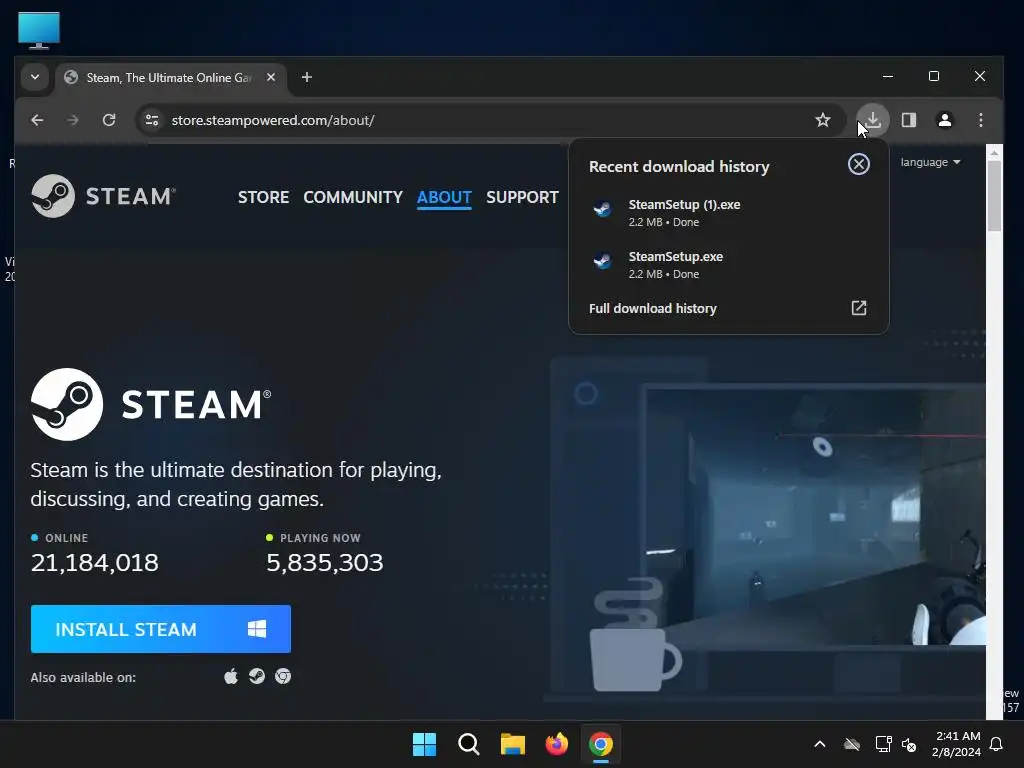Open the tab search dropdown arrow
Image resolution: width=1024 pixels, height=768 pixels.
[35, 77]
